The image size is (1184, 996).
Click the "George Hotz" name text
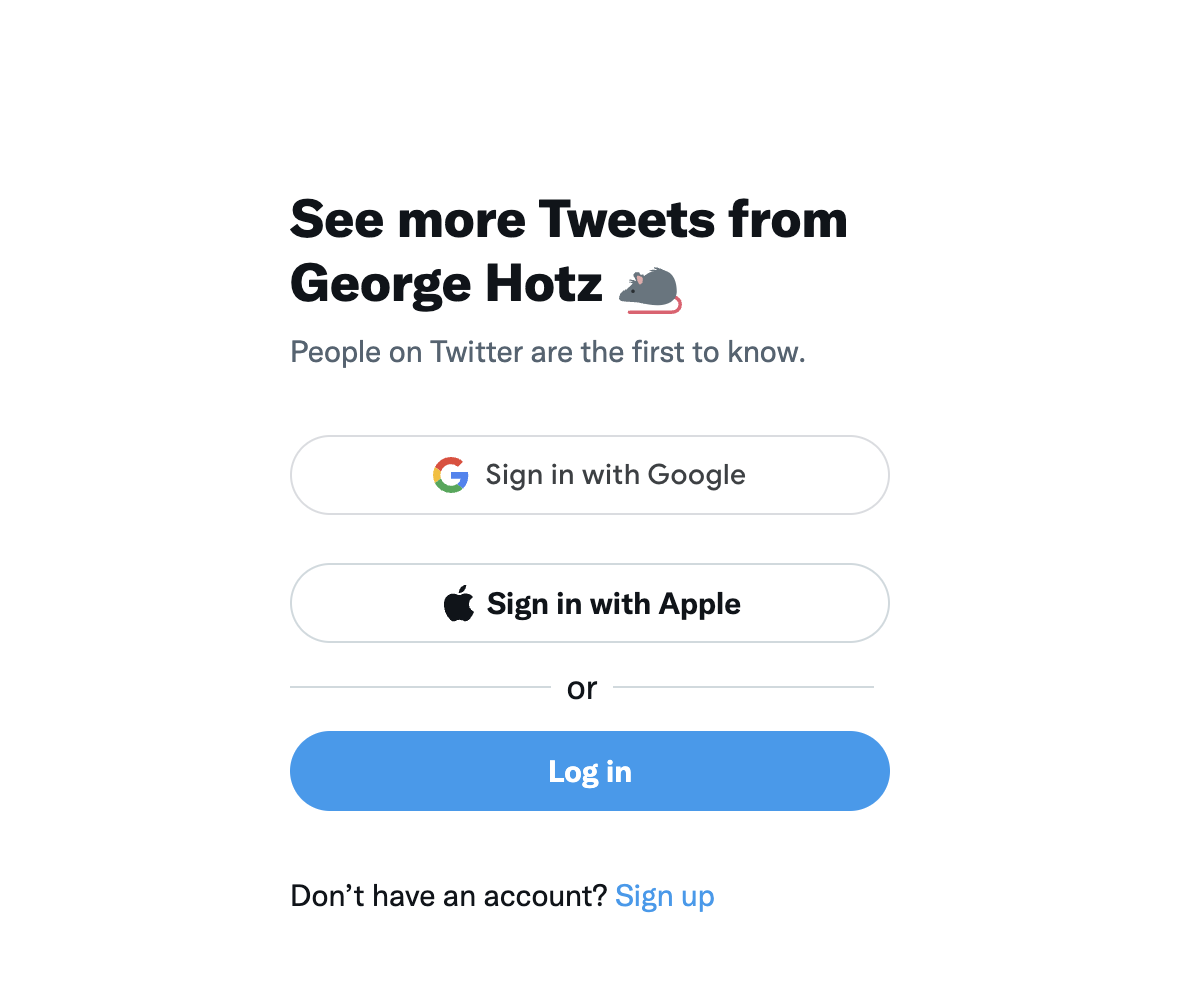coord(446,285)
